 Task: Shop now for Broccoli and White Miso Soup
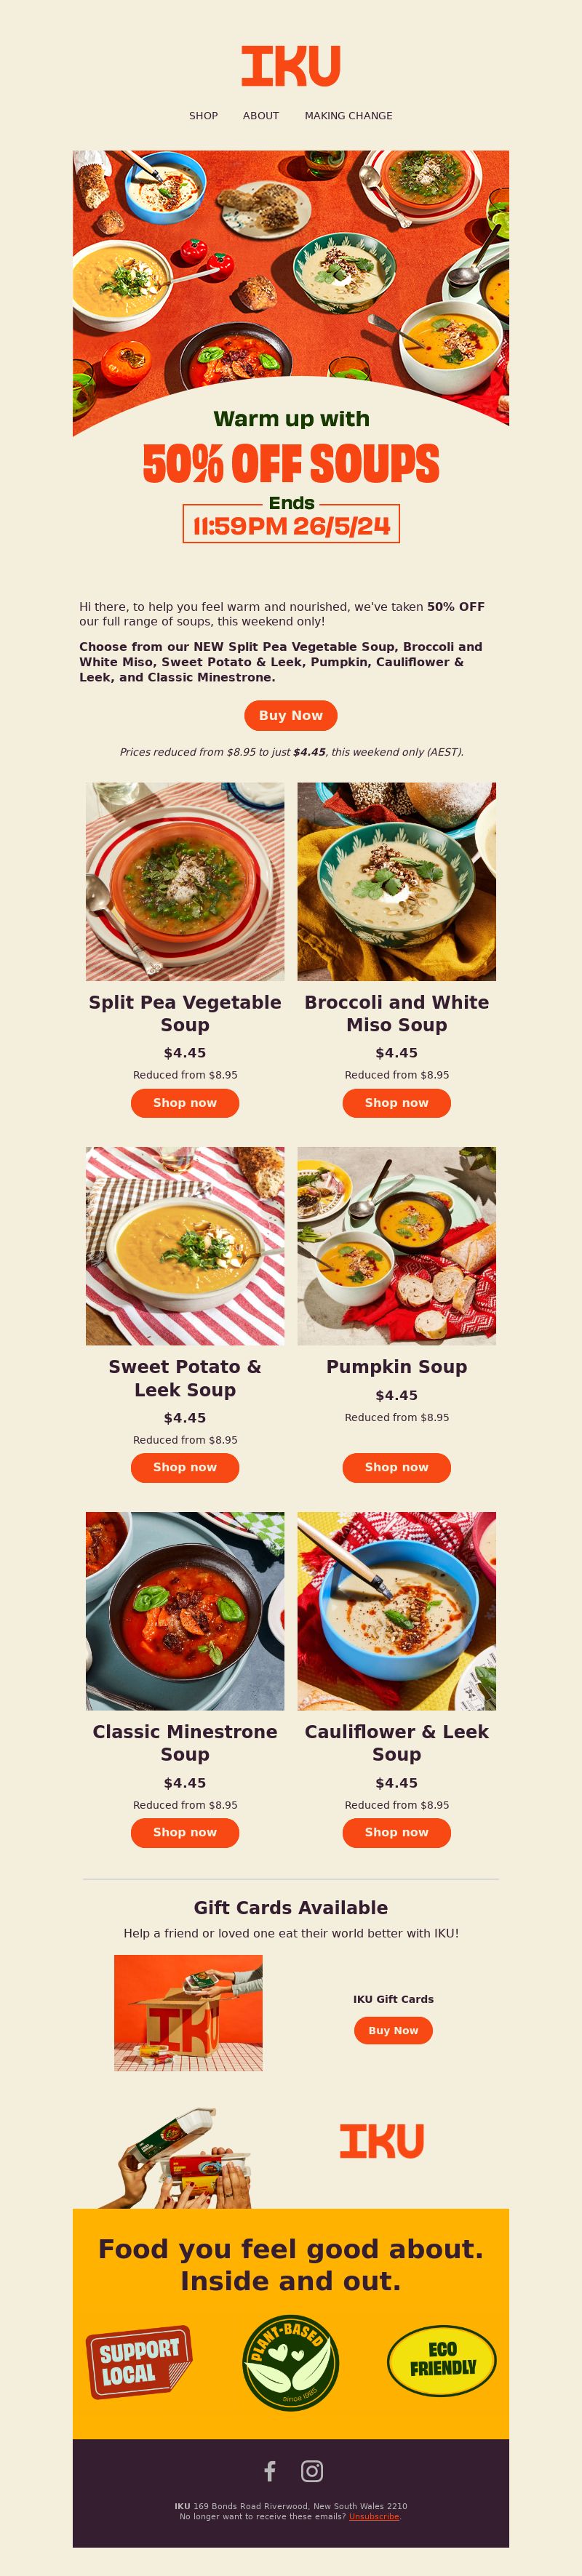tap(397, 1103)
